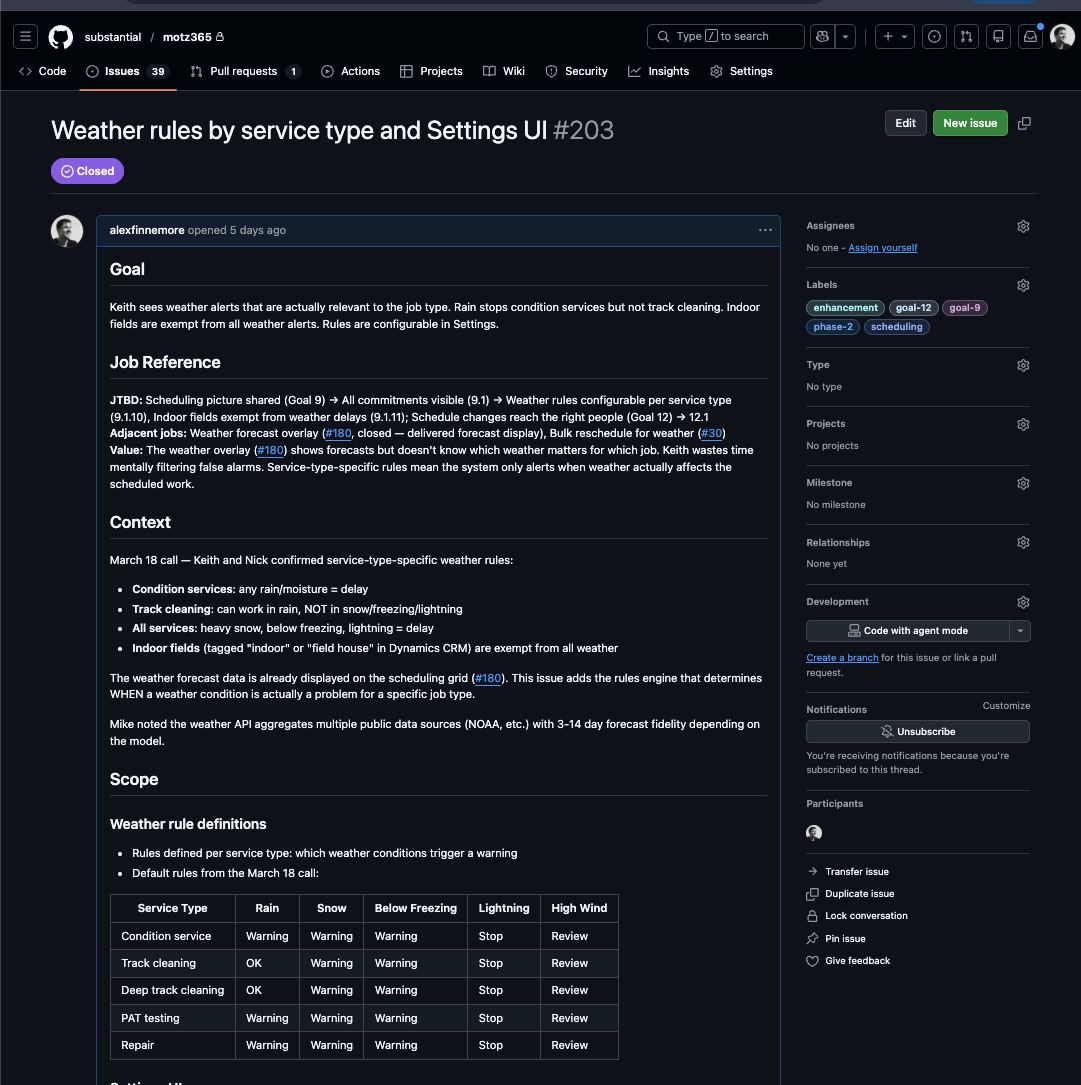Open the Development gear settings
The width and height of the screenshot is (1081, 1085).
coord(1023,602)
